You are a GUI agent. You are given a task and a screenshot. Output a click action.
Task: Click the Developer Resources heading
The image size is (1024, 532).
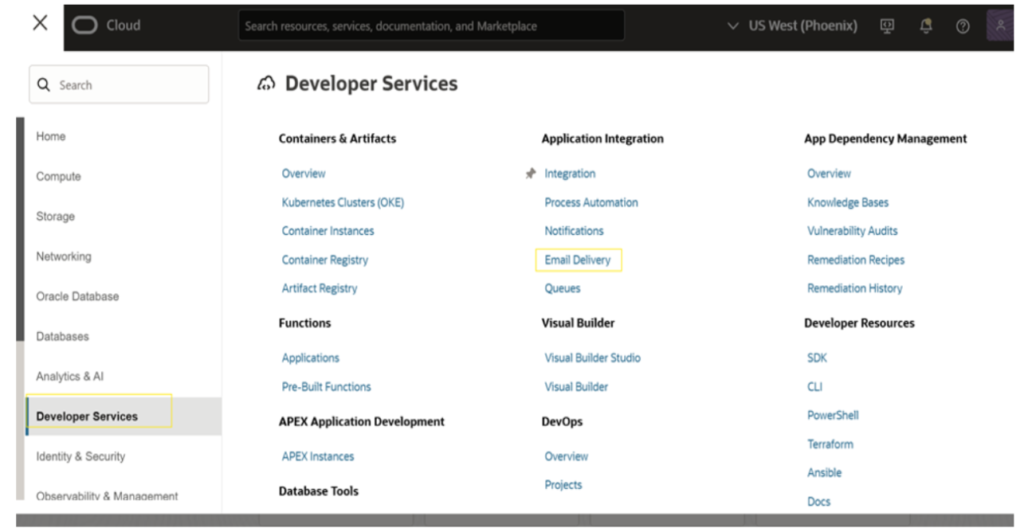pyautogui.click(x=859, y=323)
